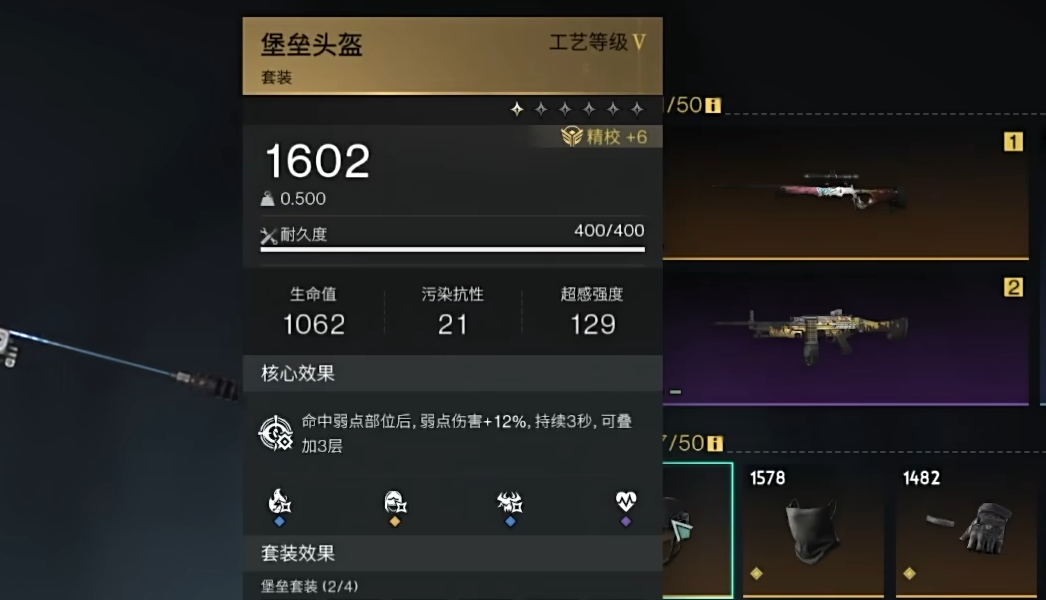
Task: Click the teal highlighted helmet inventory slot
Action: [x=698, y=530]
